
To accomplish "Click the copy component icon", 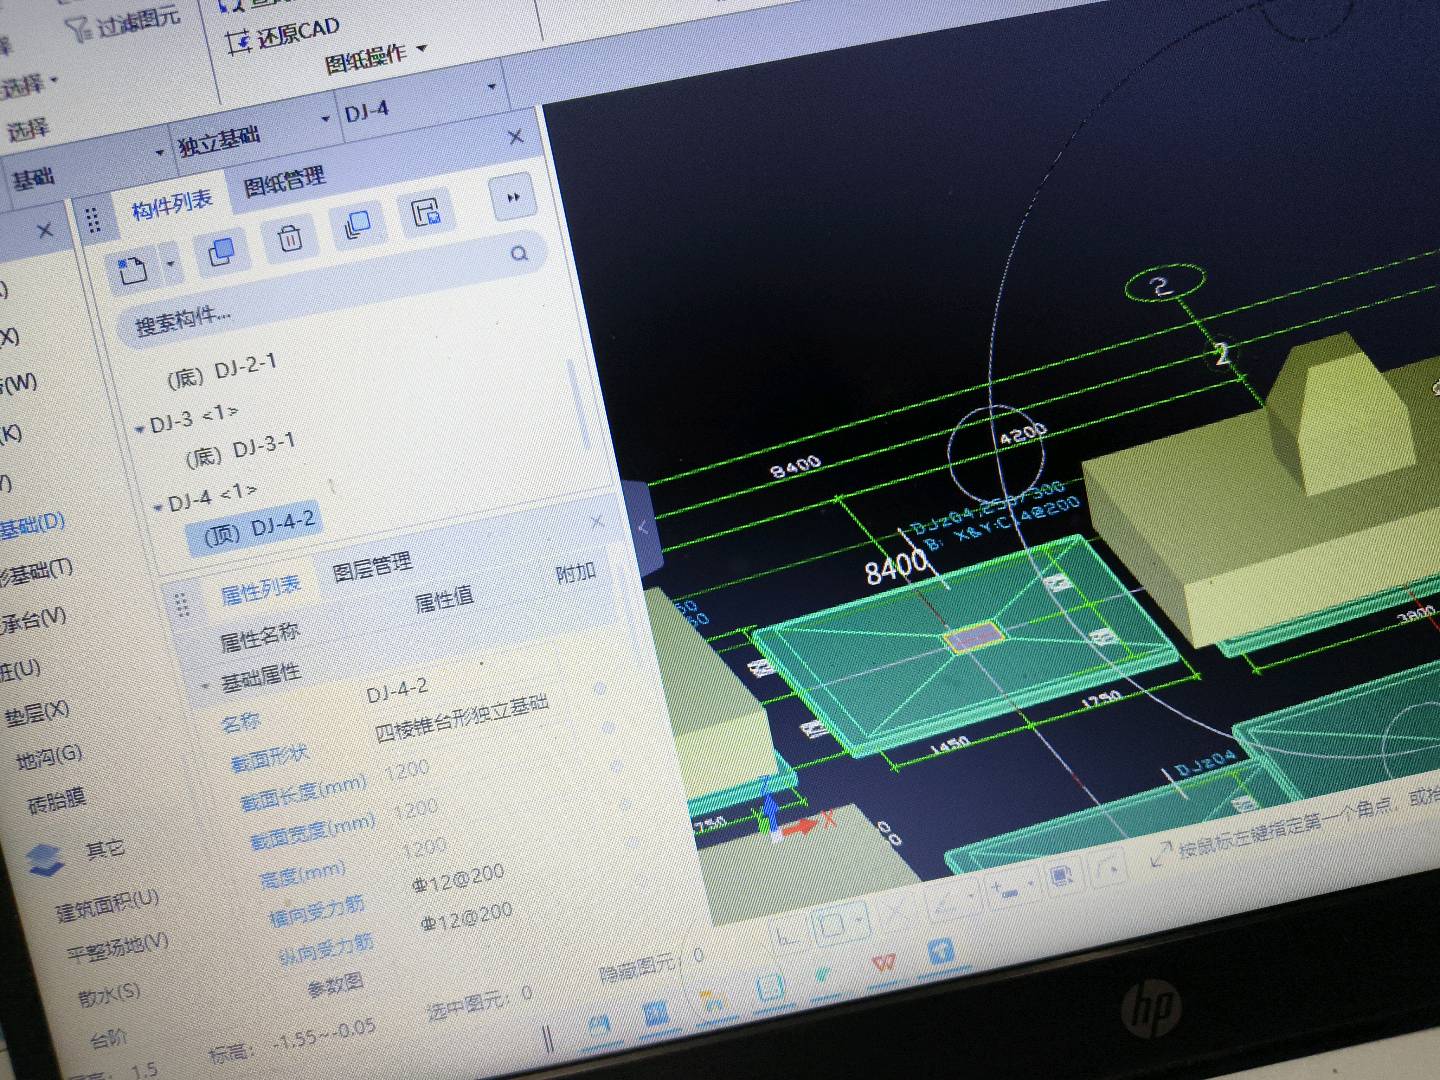I will 221,252.
